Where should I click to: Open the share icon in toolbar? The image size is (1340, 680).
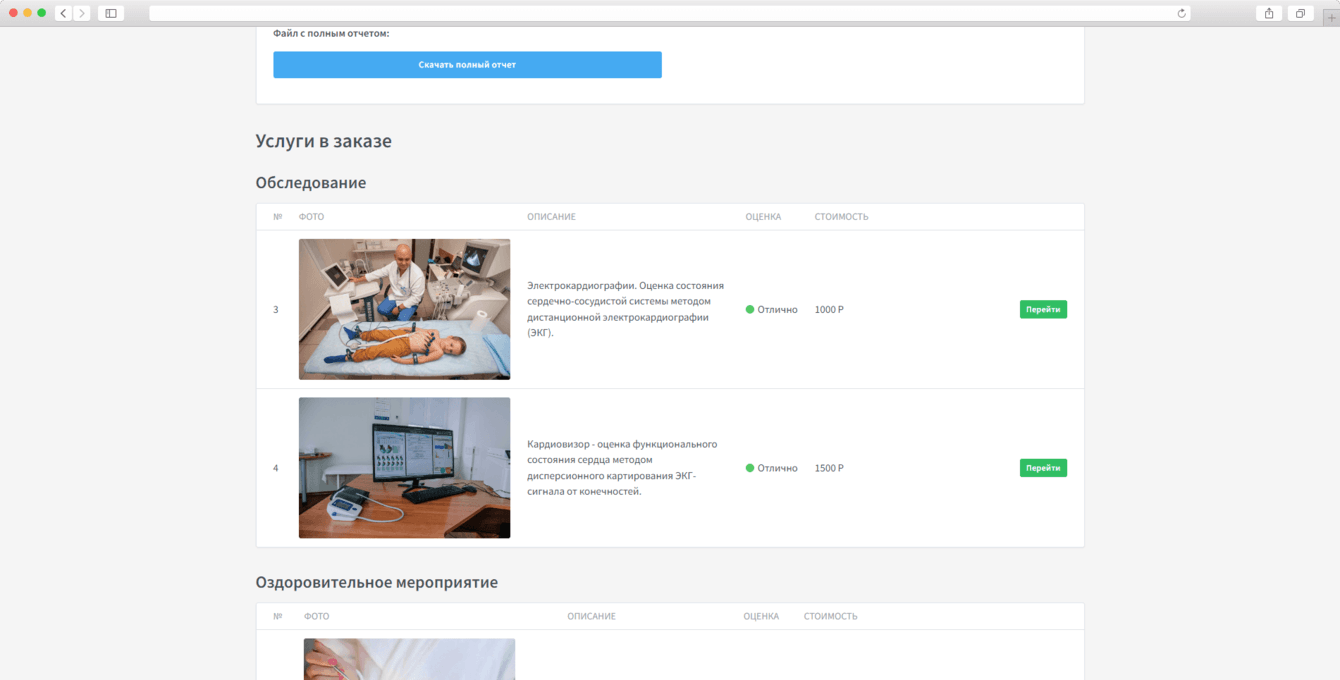click(x=1269, y=13)
